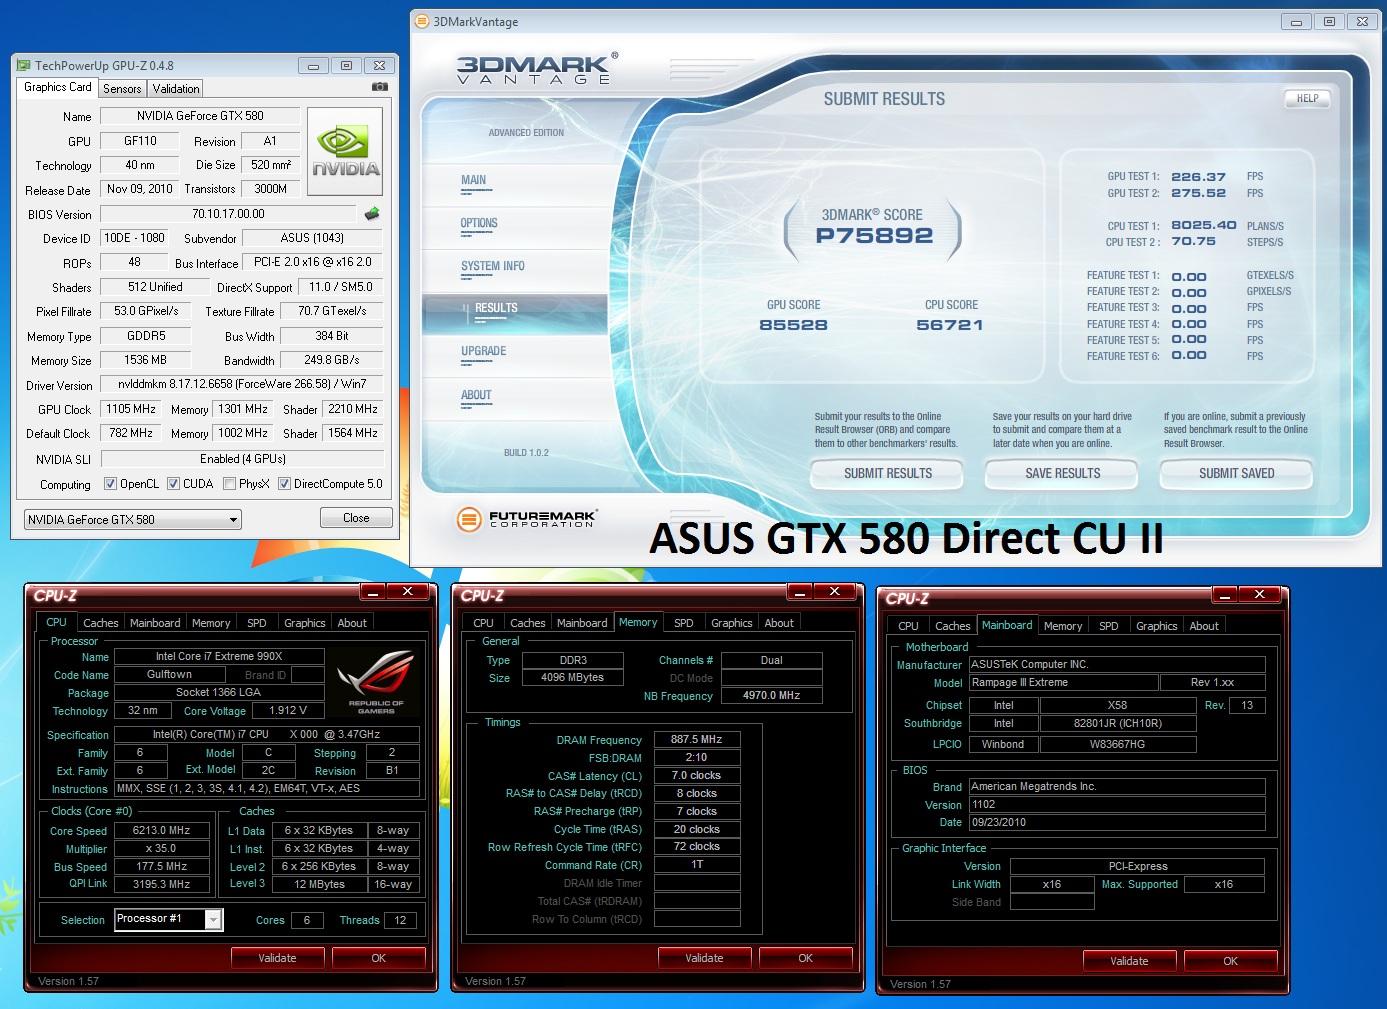Click the BIOS Version field in GPU-Z

pyautogui.click(x=228, y=214)
